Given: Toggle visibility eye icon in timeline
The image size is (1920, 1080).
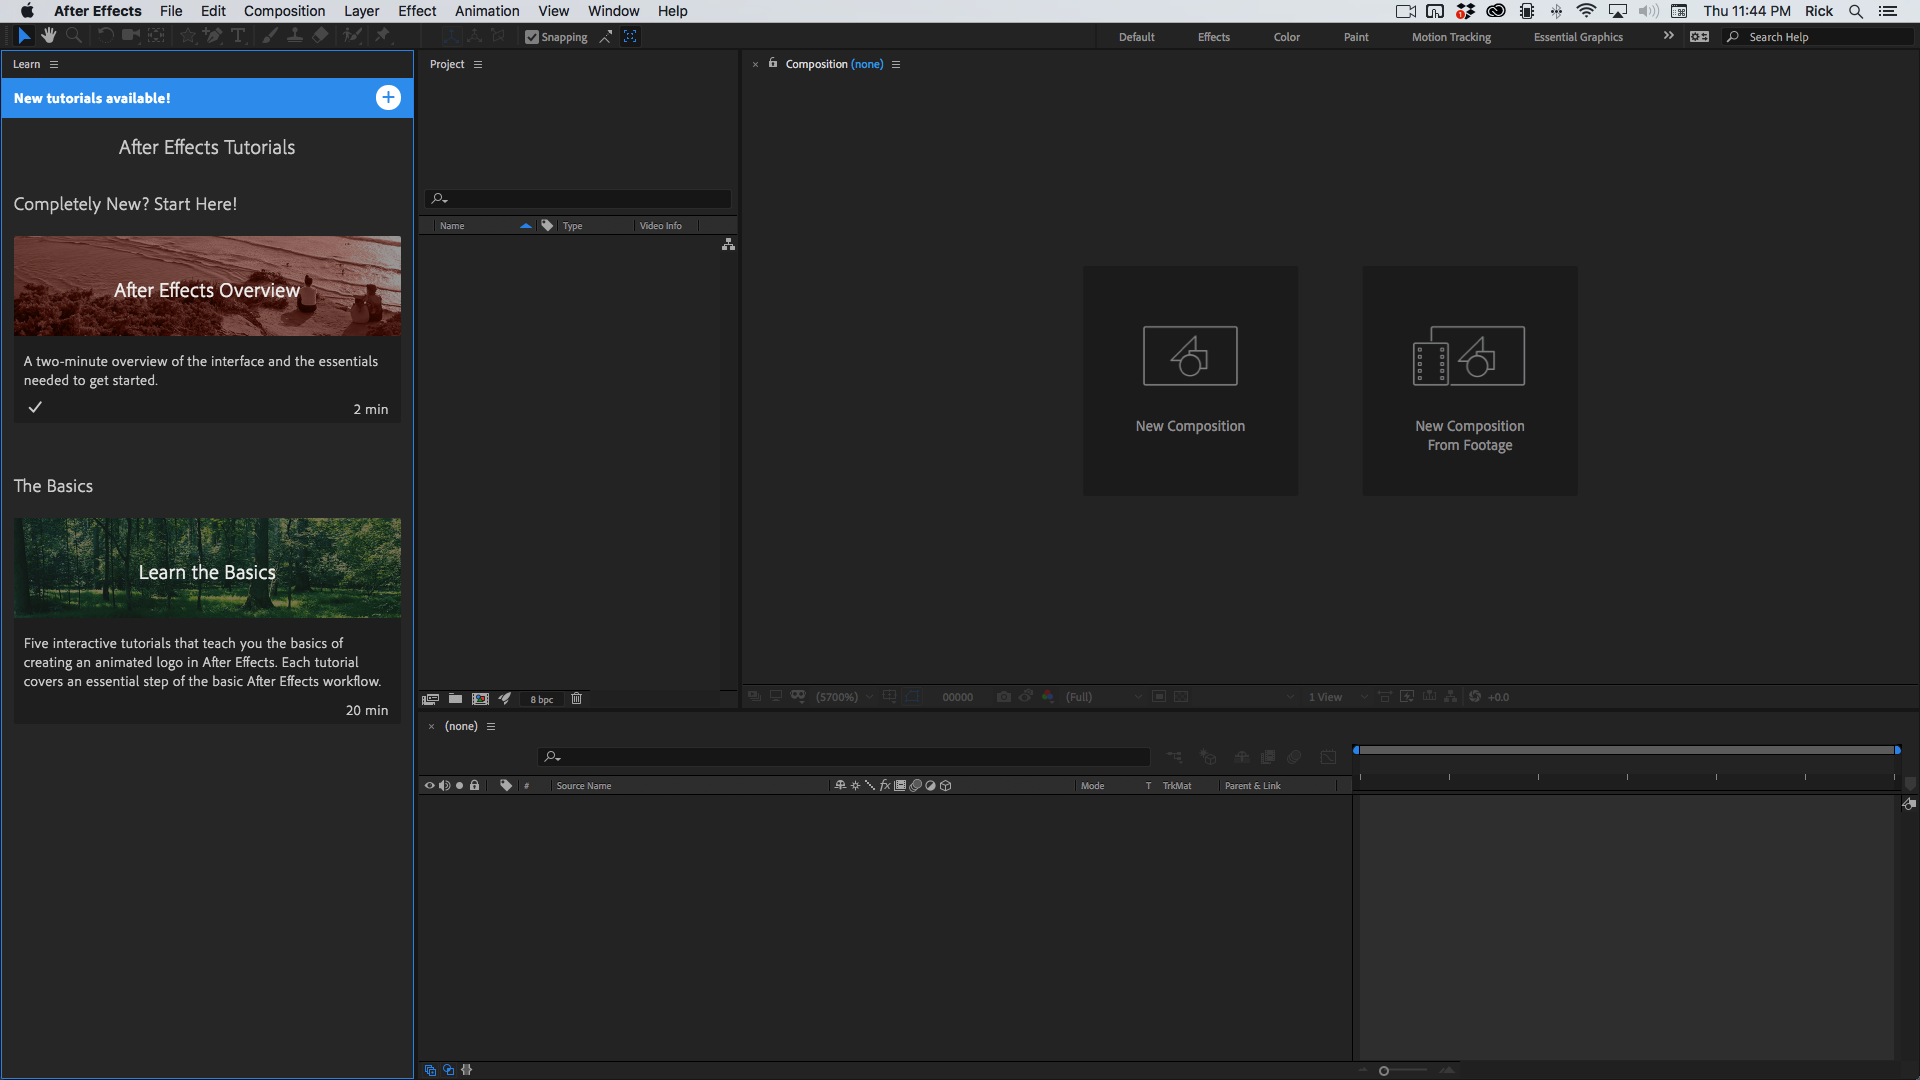Looking at the screenshot, I should 430,785.
